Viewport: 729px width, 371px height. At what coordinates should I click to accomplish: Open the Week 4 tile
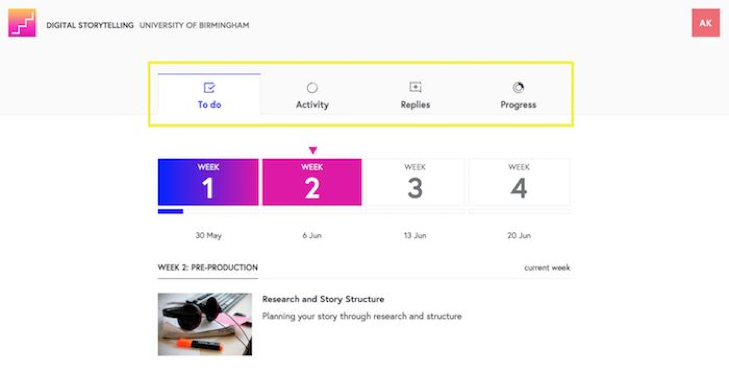pos(519,182)
